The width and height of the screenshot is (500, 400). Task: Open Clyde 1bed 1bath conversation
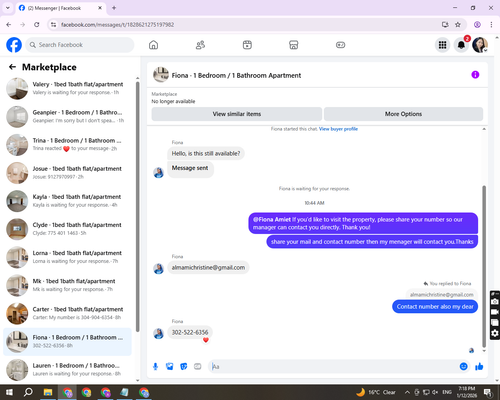tap(68, 229)
